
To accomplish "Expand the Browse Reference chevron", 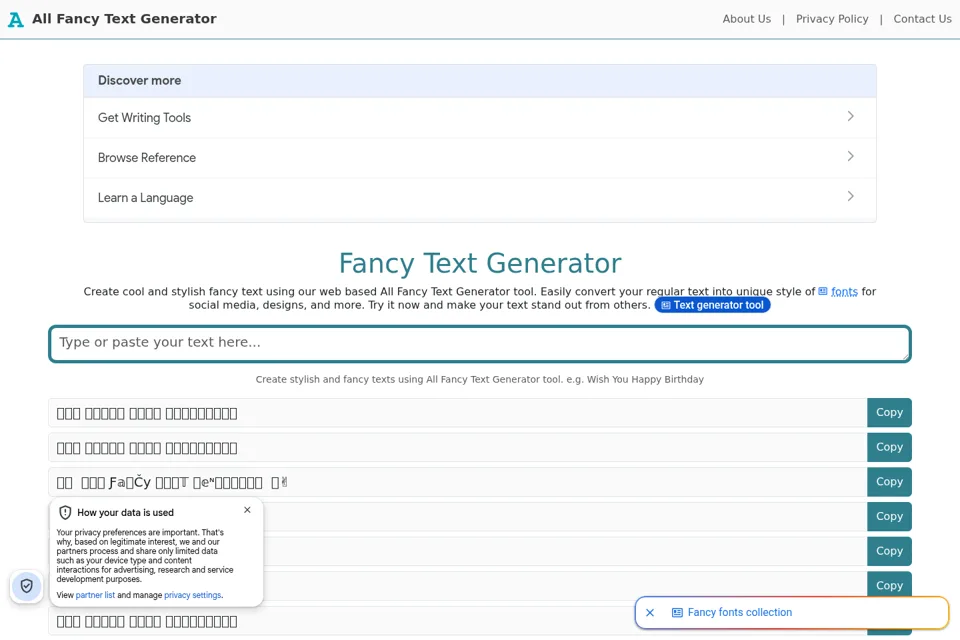I will coord(850,156).
